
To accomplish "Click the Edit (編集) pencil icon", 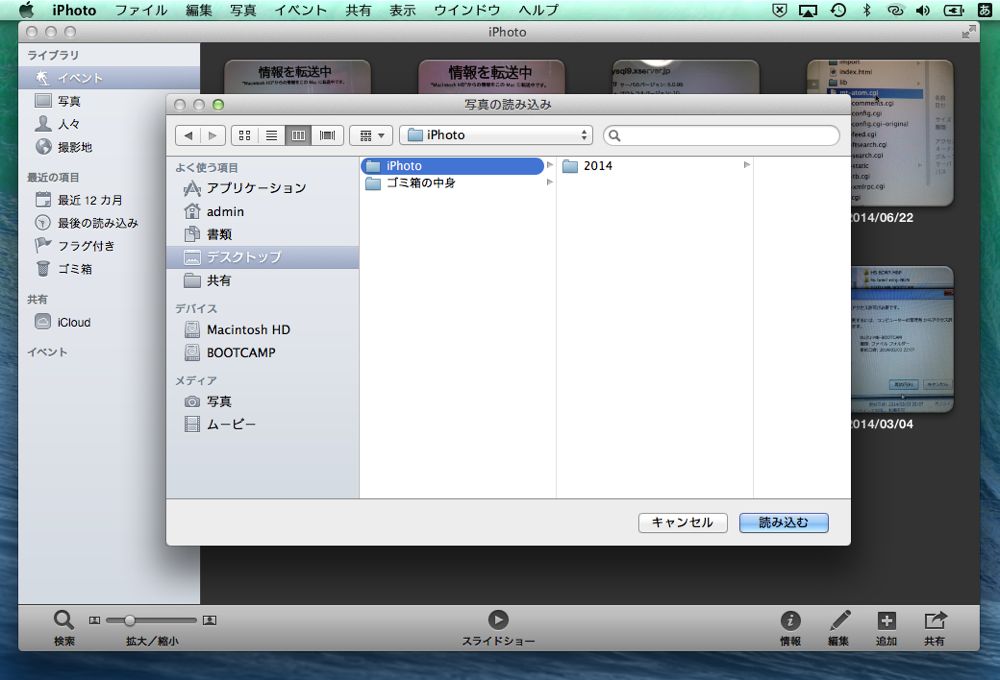I will [x=839, y=620].
